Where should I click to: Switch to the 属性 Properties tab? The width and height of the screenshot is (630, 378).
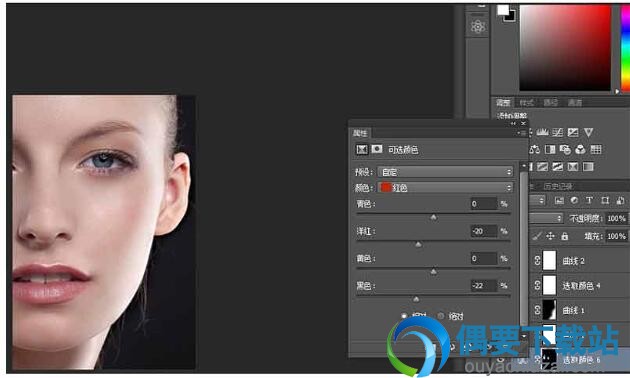tap(360, 133)
